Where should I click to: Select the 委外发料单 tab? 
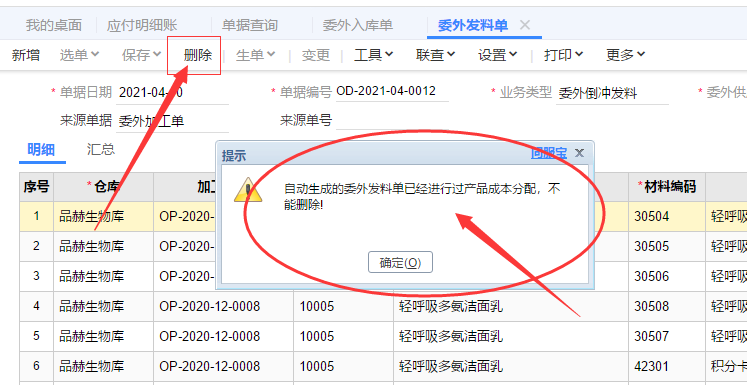(x=473, y=25)
